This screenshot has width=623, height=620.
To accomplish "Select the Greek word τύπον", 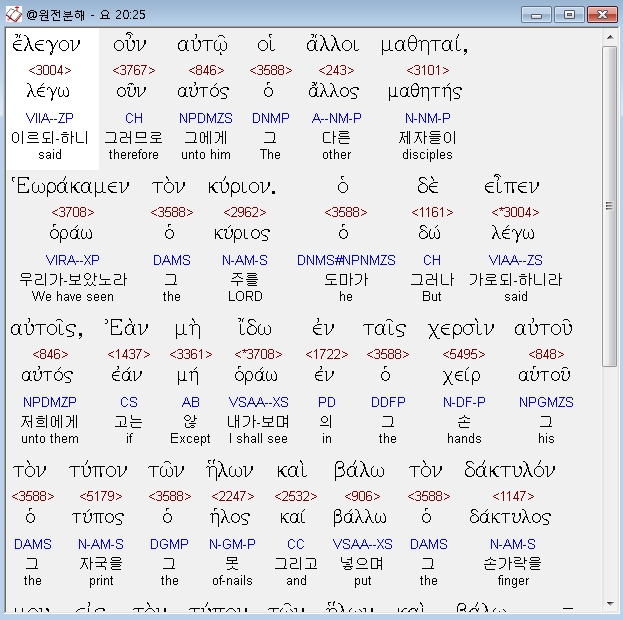I will pos(98,471).
